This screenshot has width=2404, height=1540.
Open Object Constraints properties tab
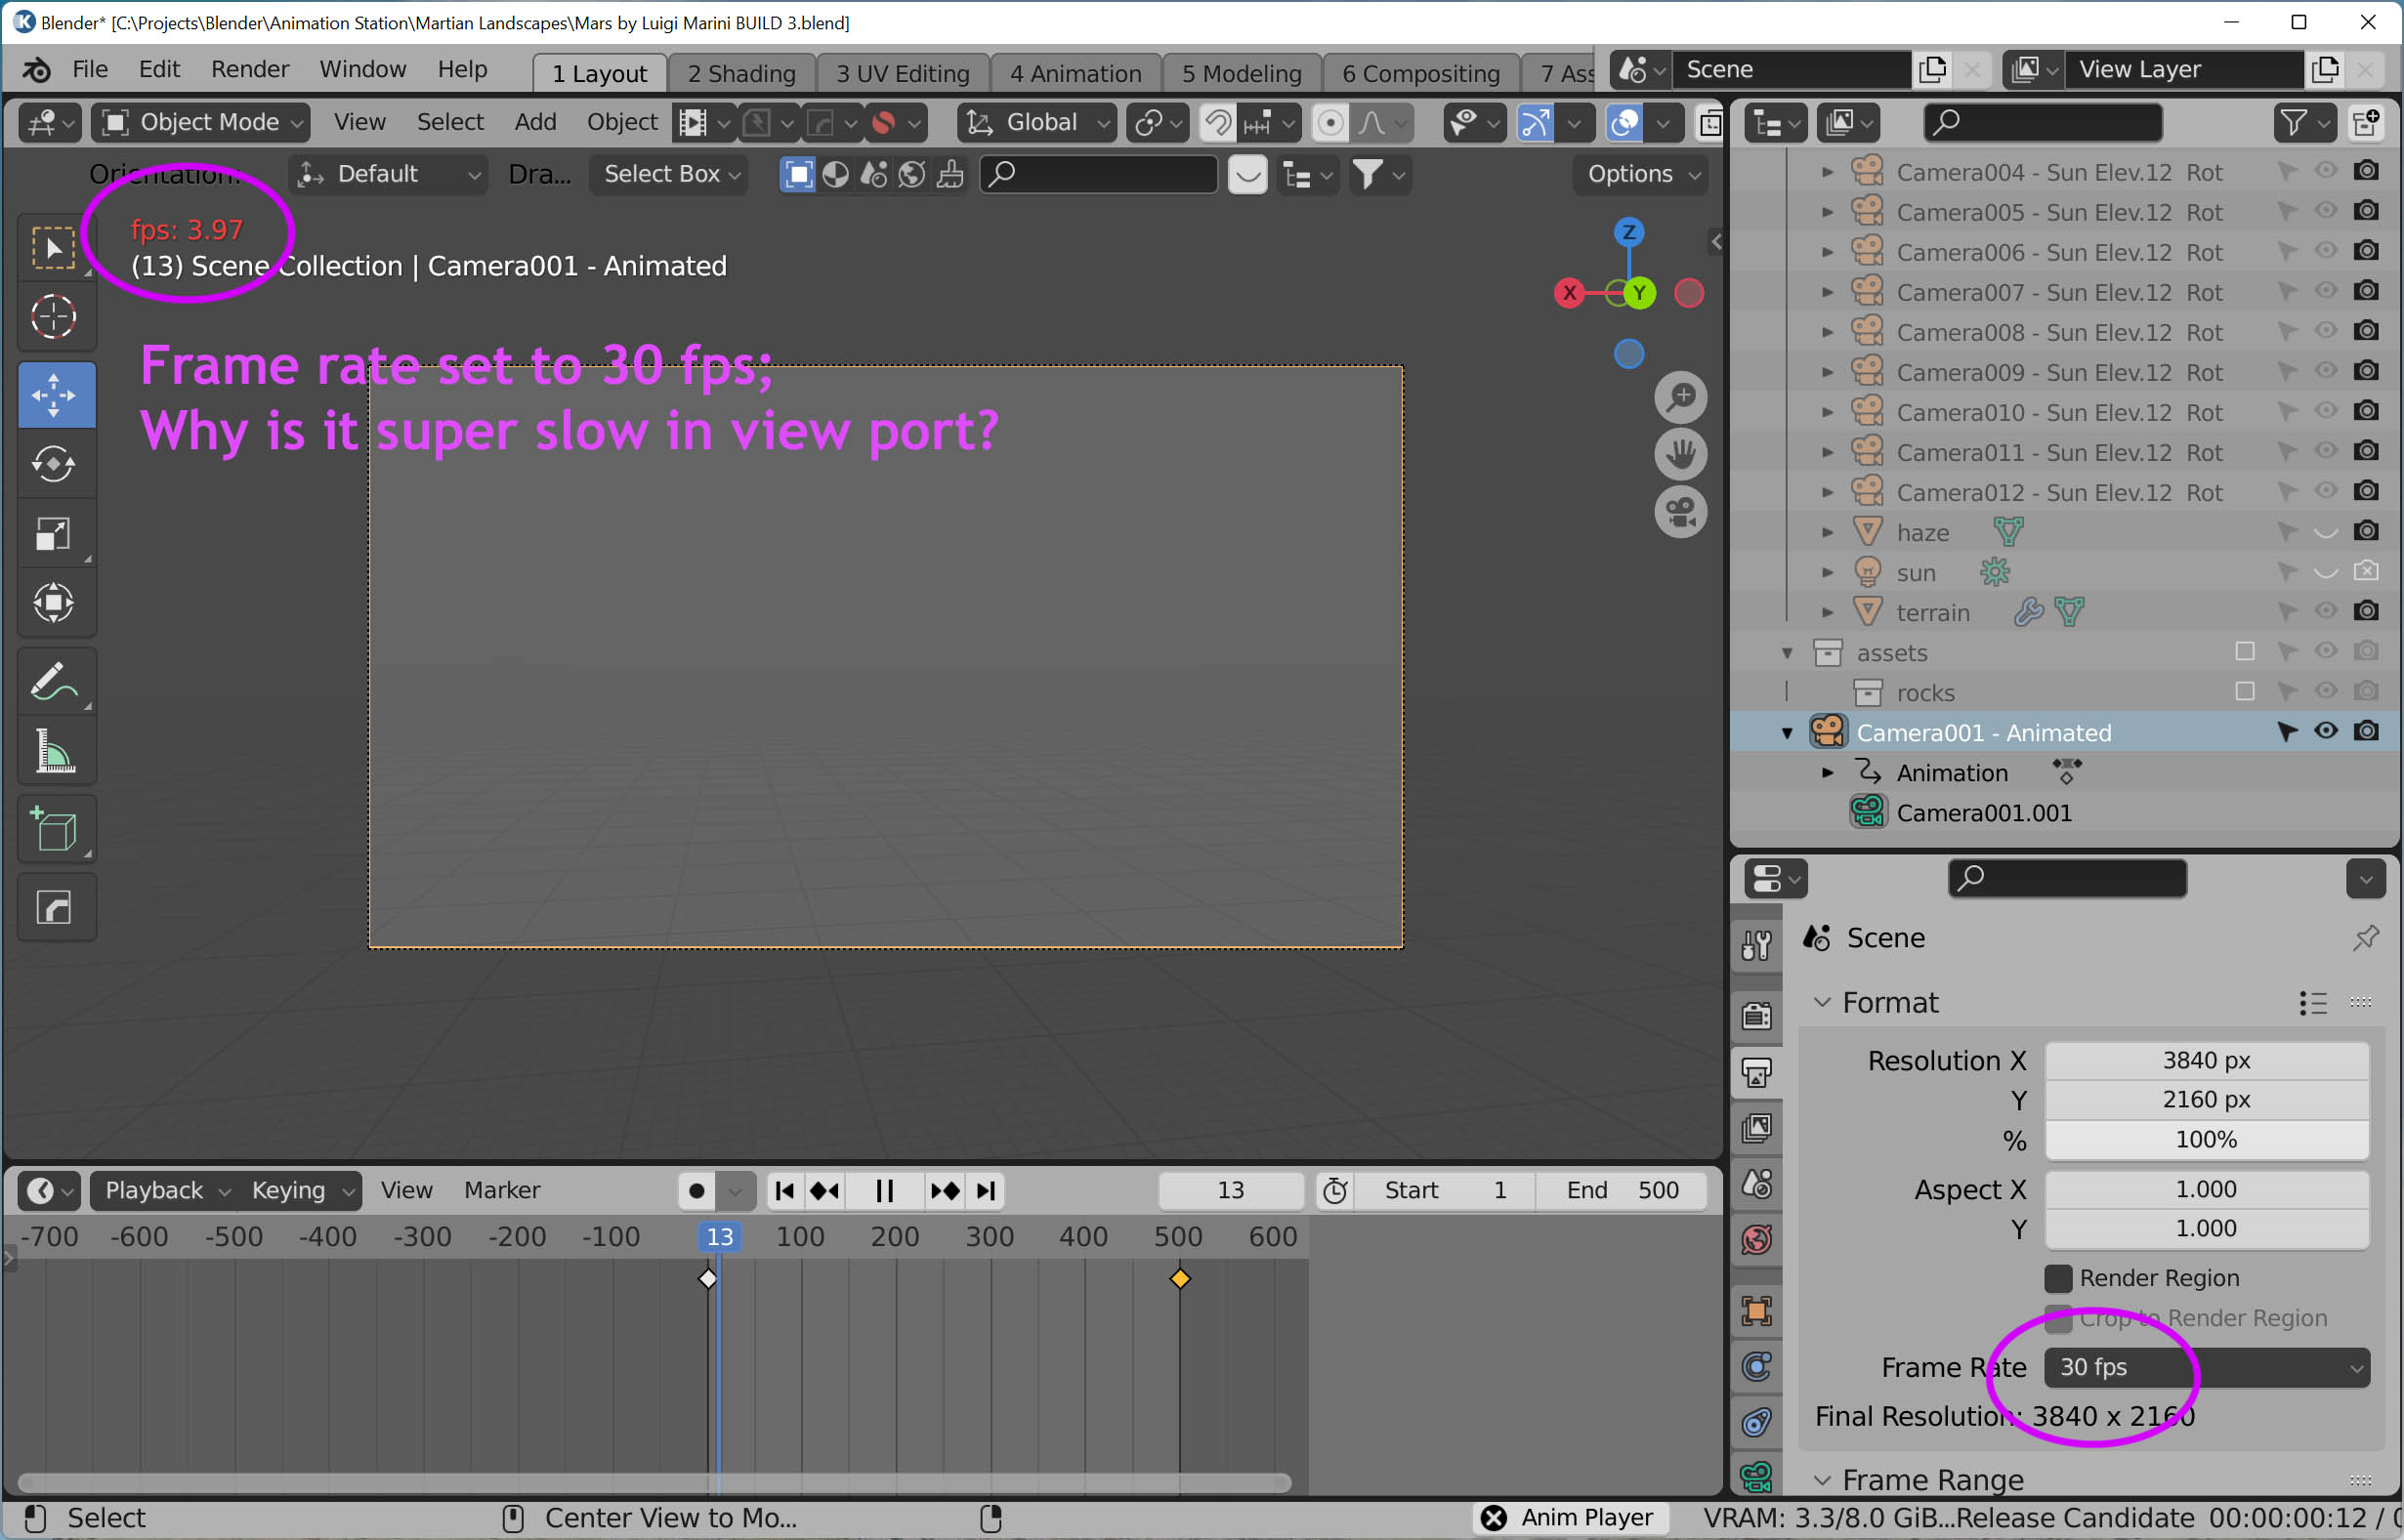pos(1757,1423)
